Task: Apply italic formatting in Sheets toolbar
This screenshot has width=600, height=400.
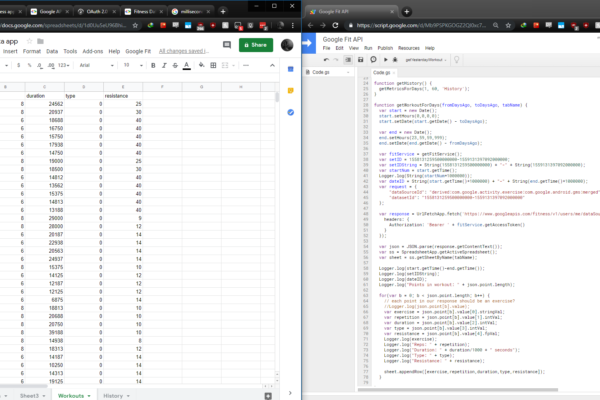Action: coord(164,65)
